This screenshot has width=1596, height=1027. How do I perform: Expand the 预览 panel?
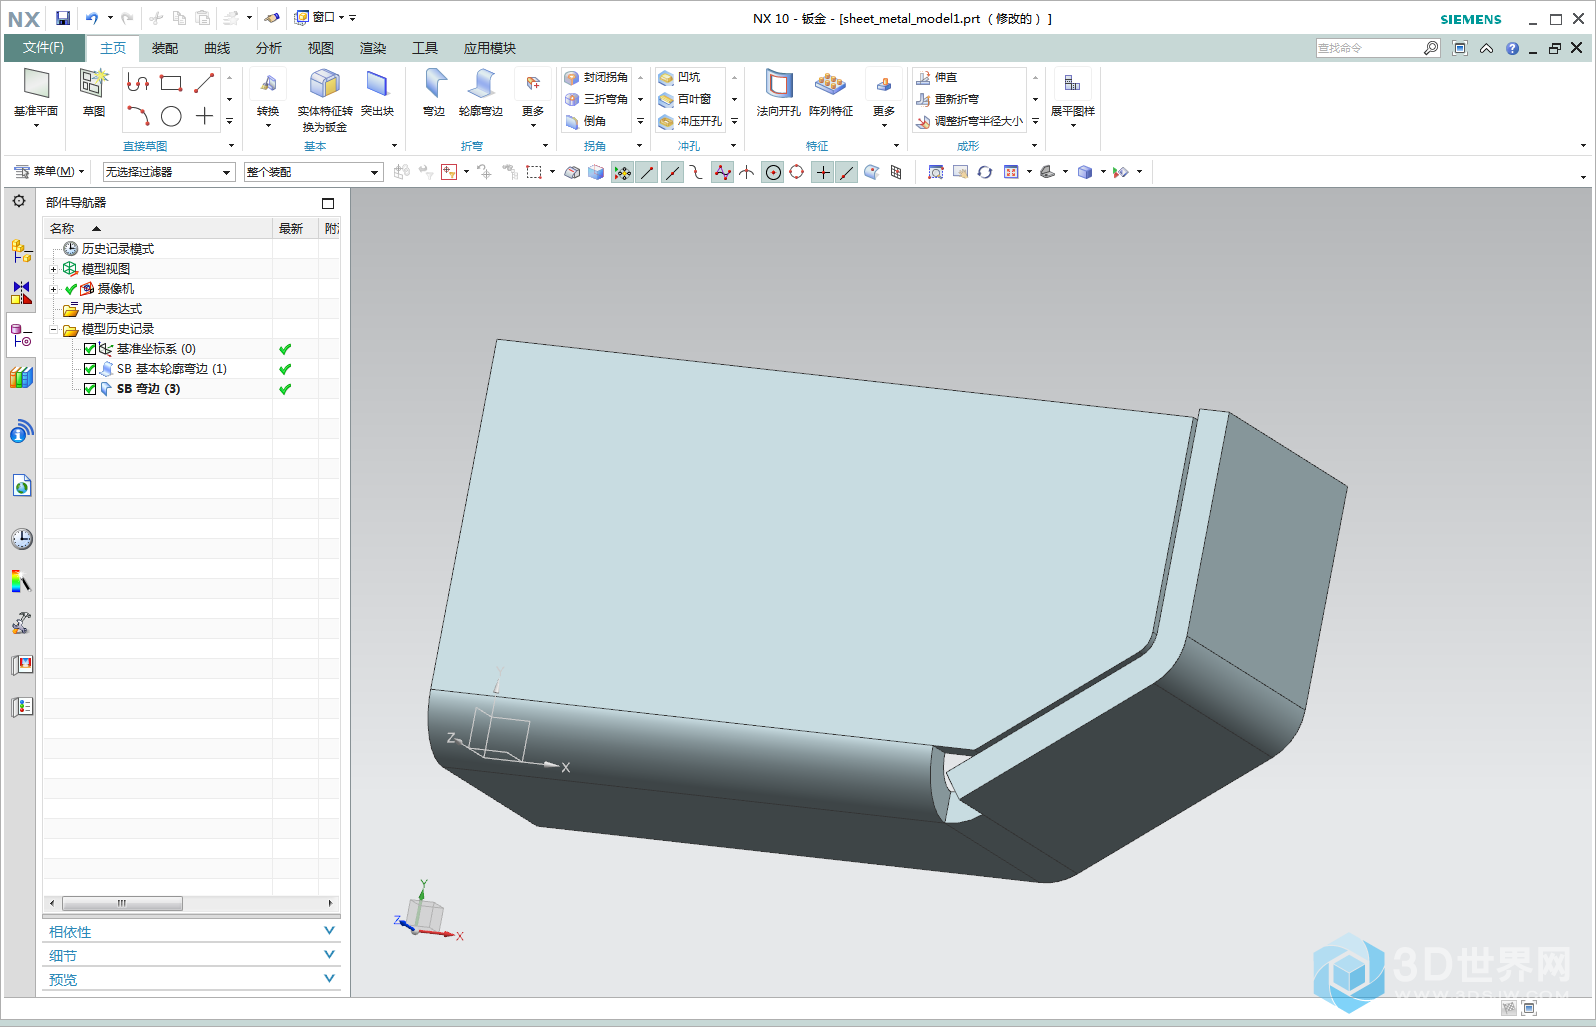(x=191, y=979)
